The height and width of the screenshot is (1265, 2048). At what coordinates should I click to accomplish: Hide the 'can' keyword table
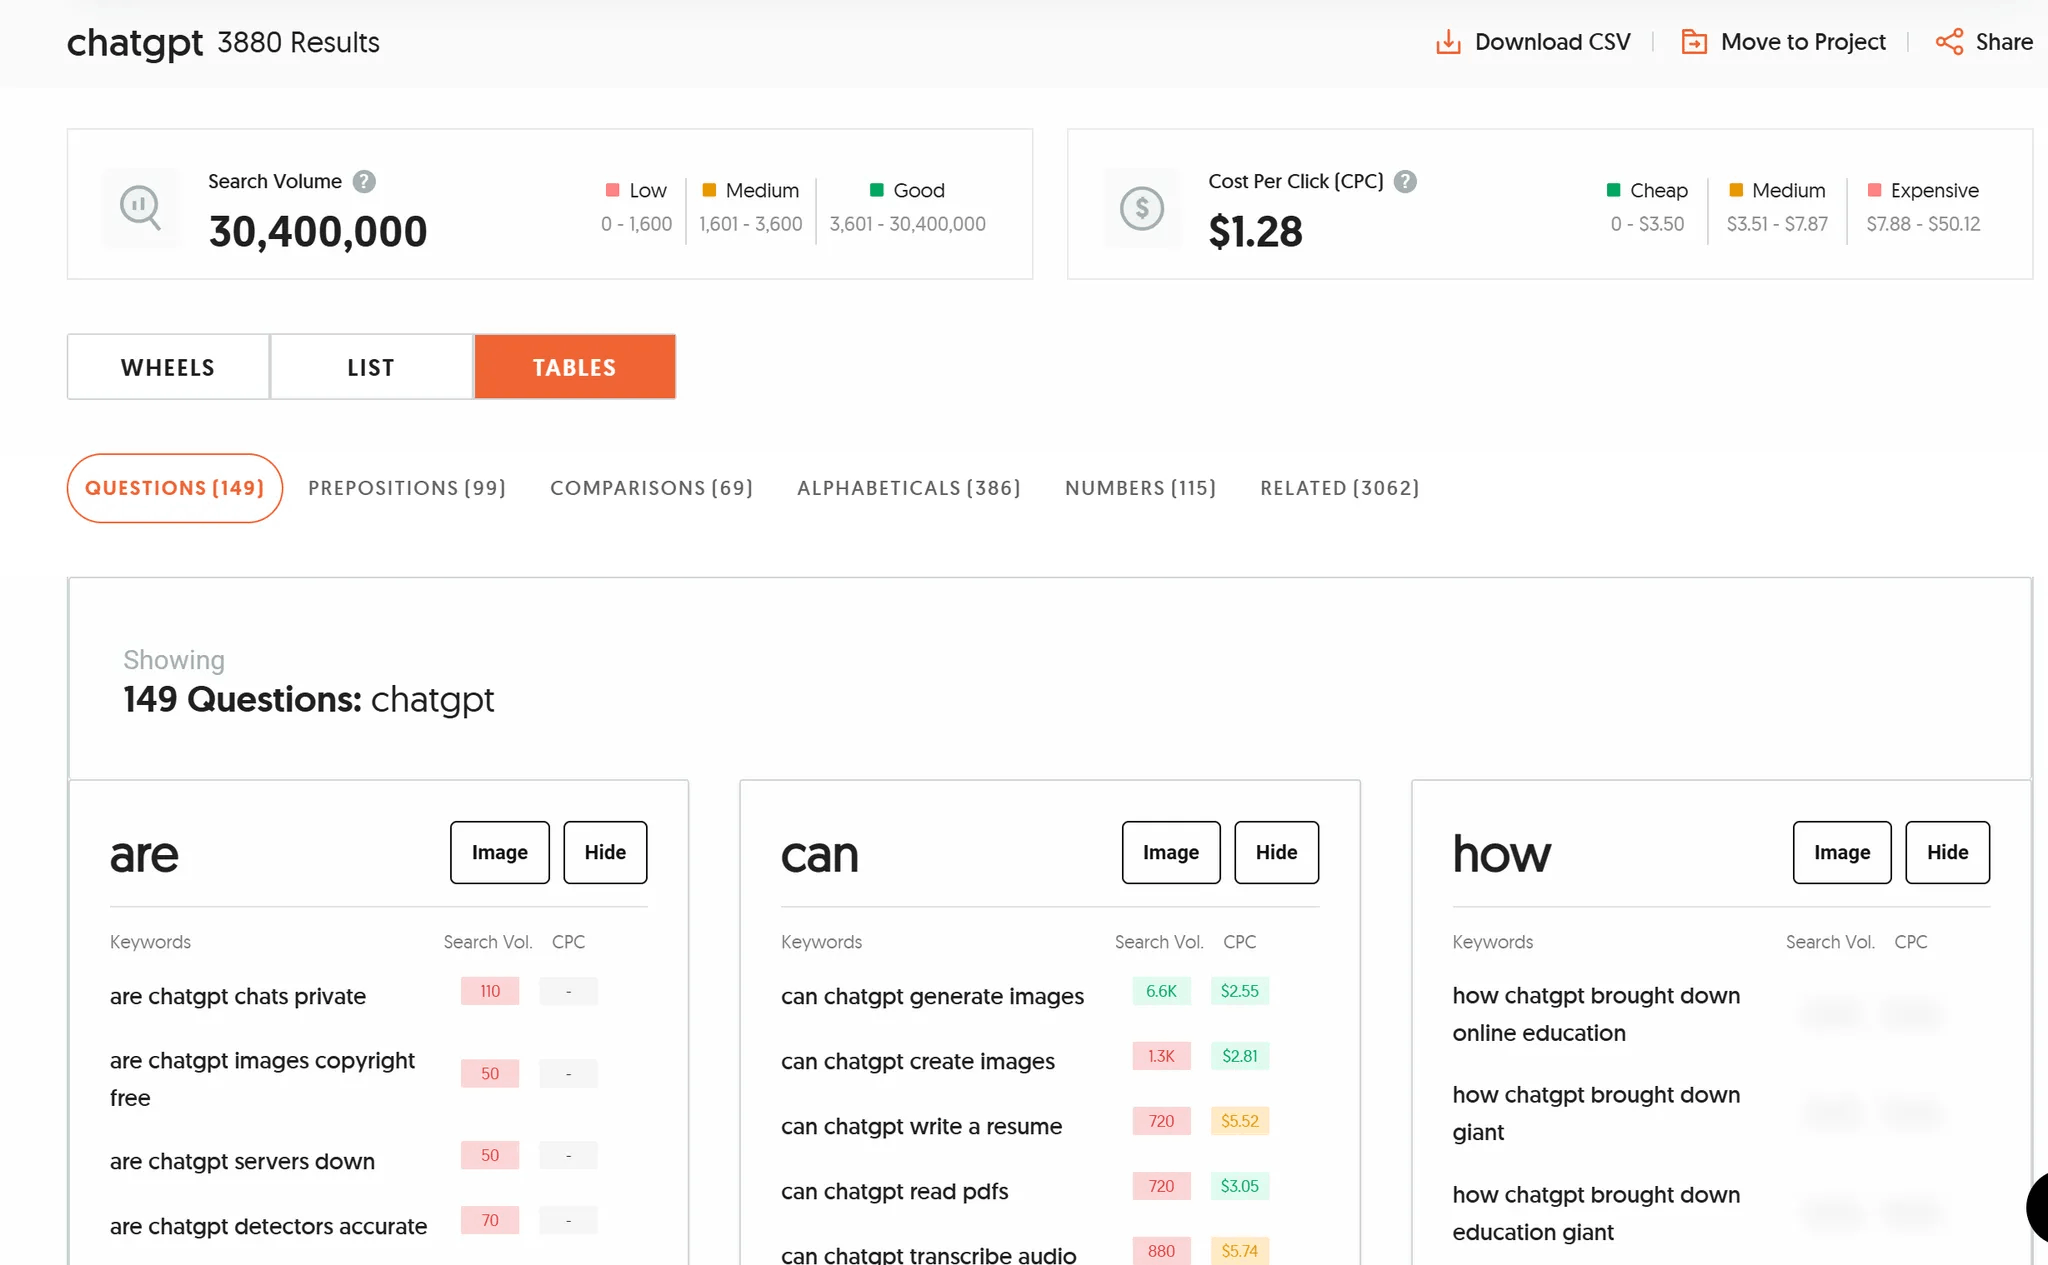point(1277,852)
